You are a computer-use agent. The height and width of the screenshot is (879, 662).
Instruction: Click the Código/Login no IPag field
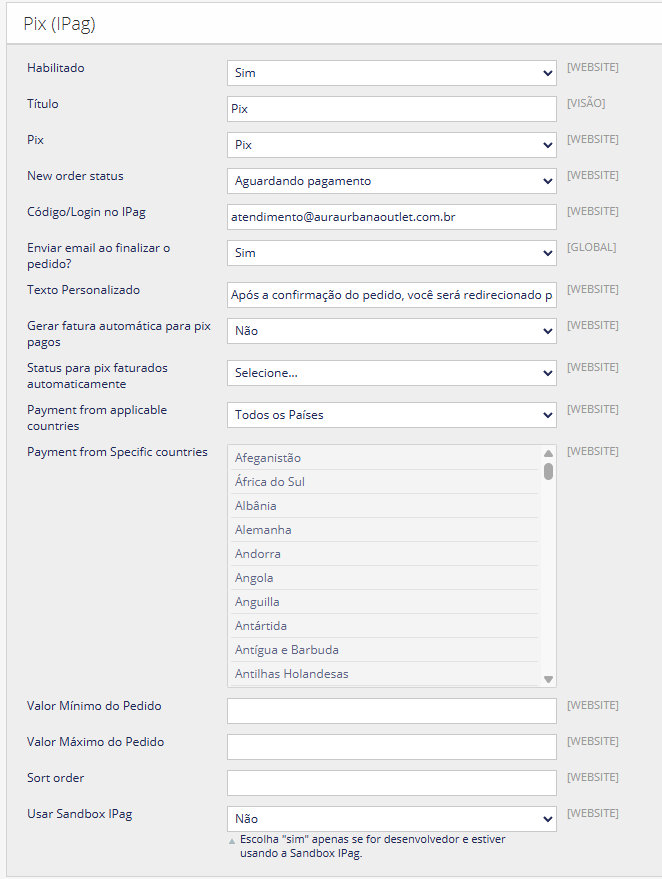(391, 217)
